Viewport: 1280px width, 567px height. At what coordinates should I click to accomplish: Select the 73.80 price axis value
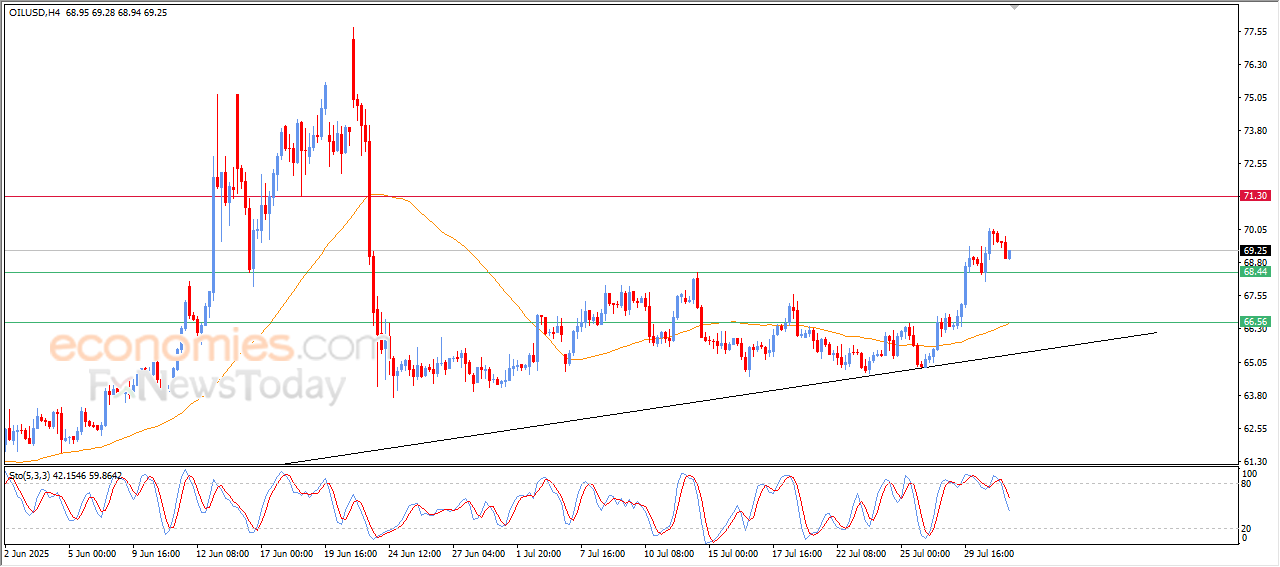tap(1255, 130)
